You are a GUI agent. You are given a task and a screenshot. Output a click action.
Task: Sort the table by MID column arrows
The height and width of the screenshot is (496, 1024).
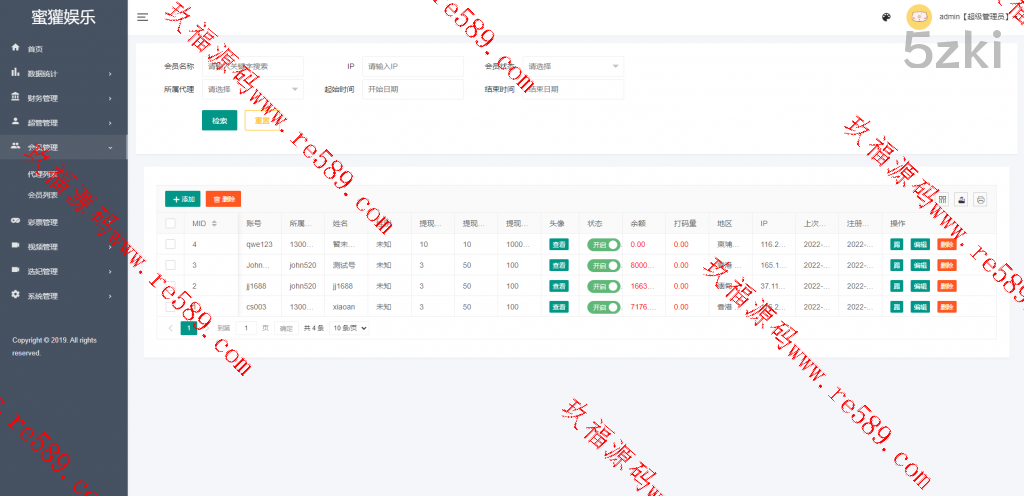[214, 224]
